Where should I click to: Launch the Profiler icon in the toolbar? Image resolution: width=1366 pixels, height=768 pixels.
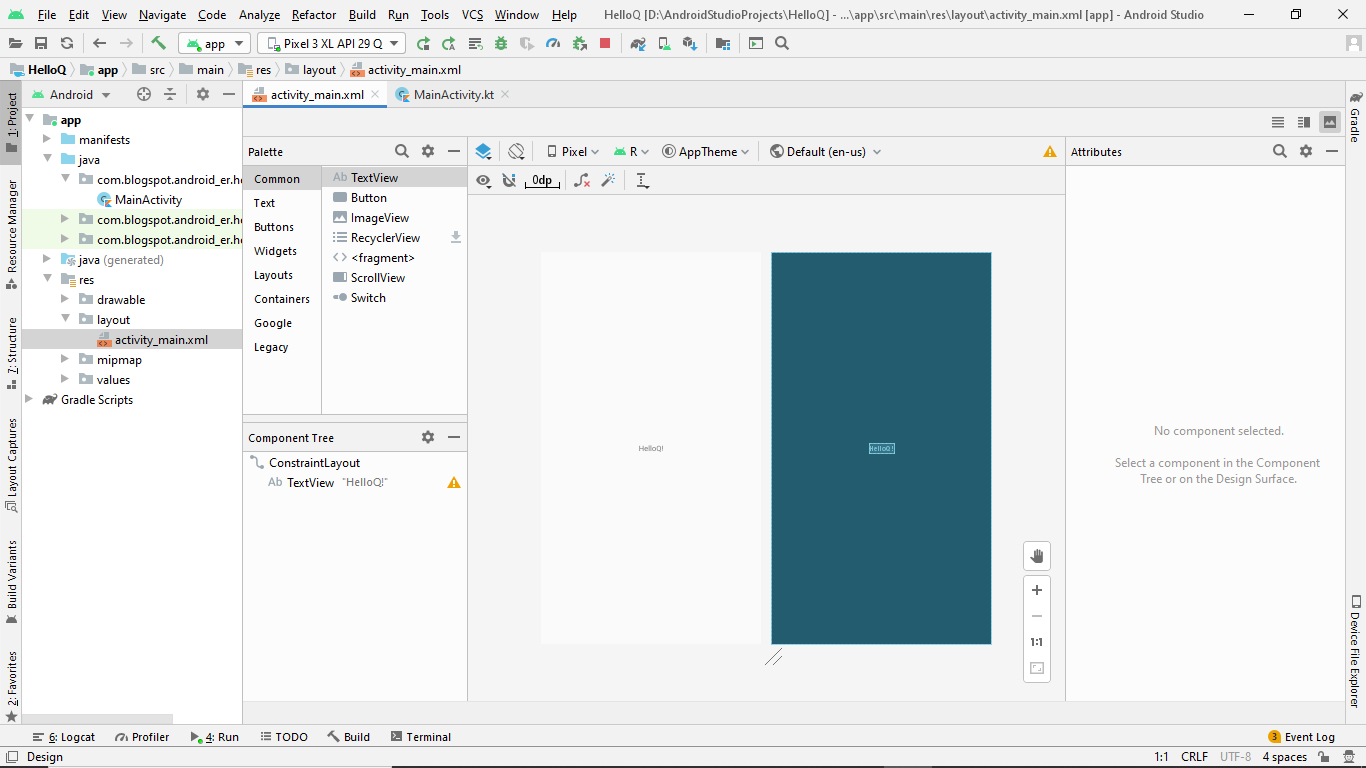(x=551, y=43)
